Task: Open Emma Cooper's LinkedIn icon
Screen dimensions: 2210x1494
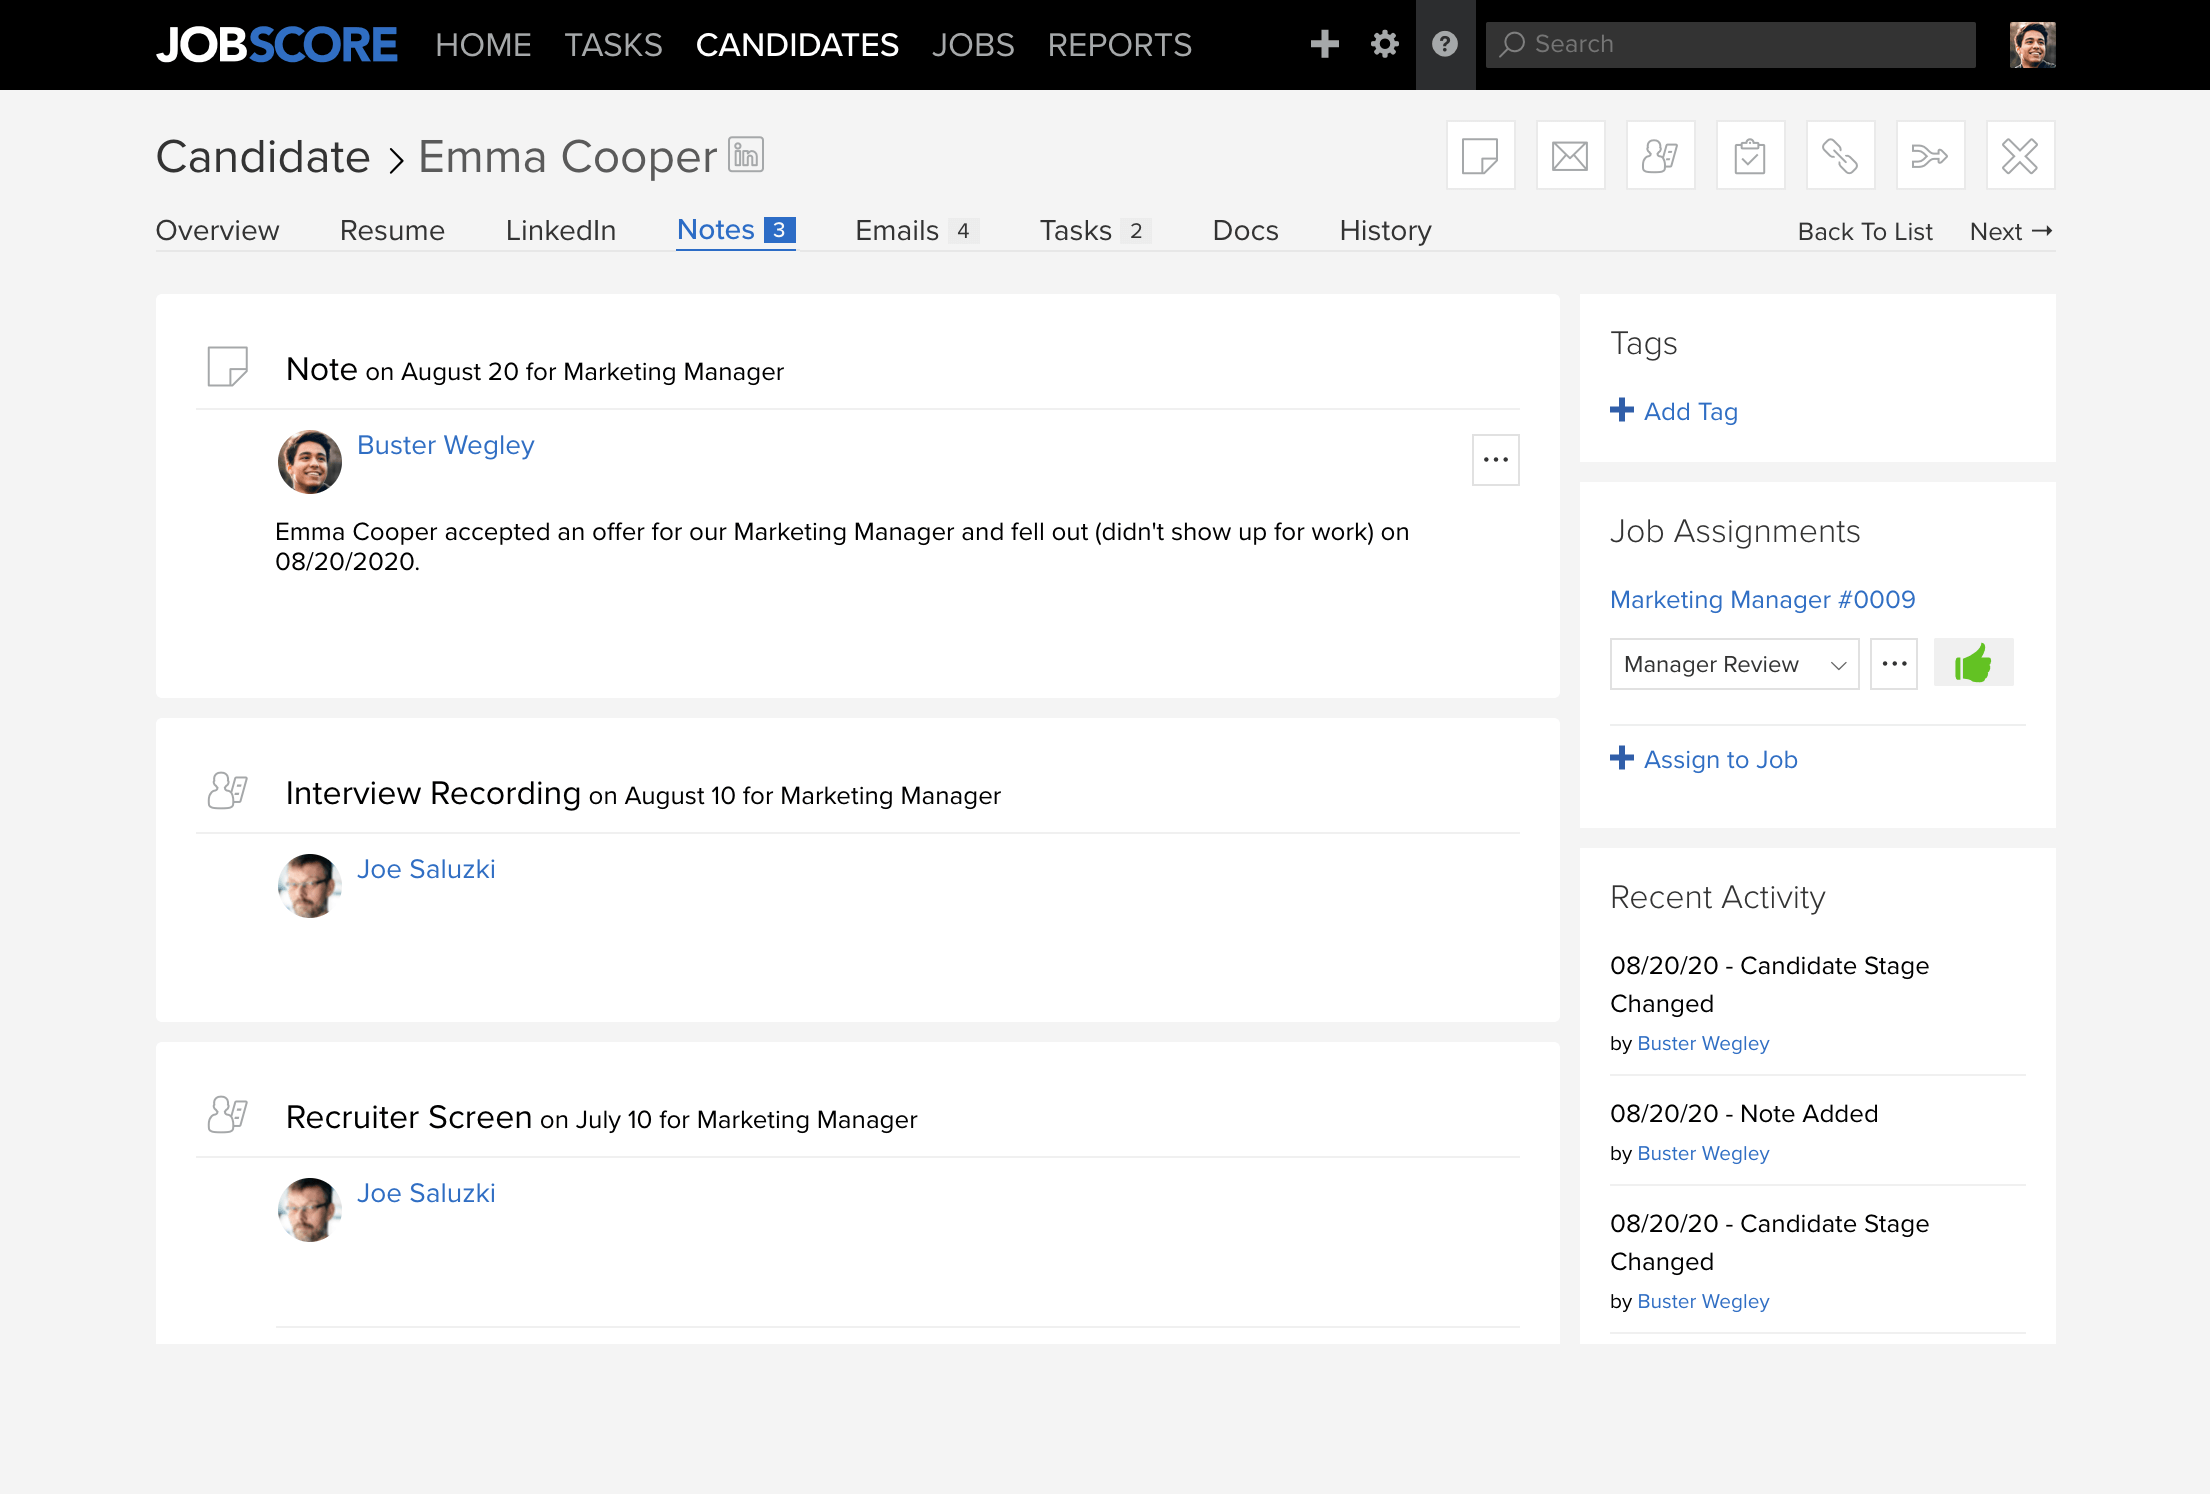Action: [746, 154]
